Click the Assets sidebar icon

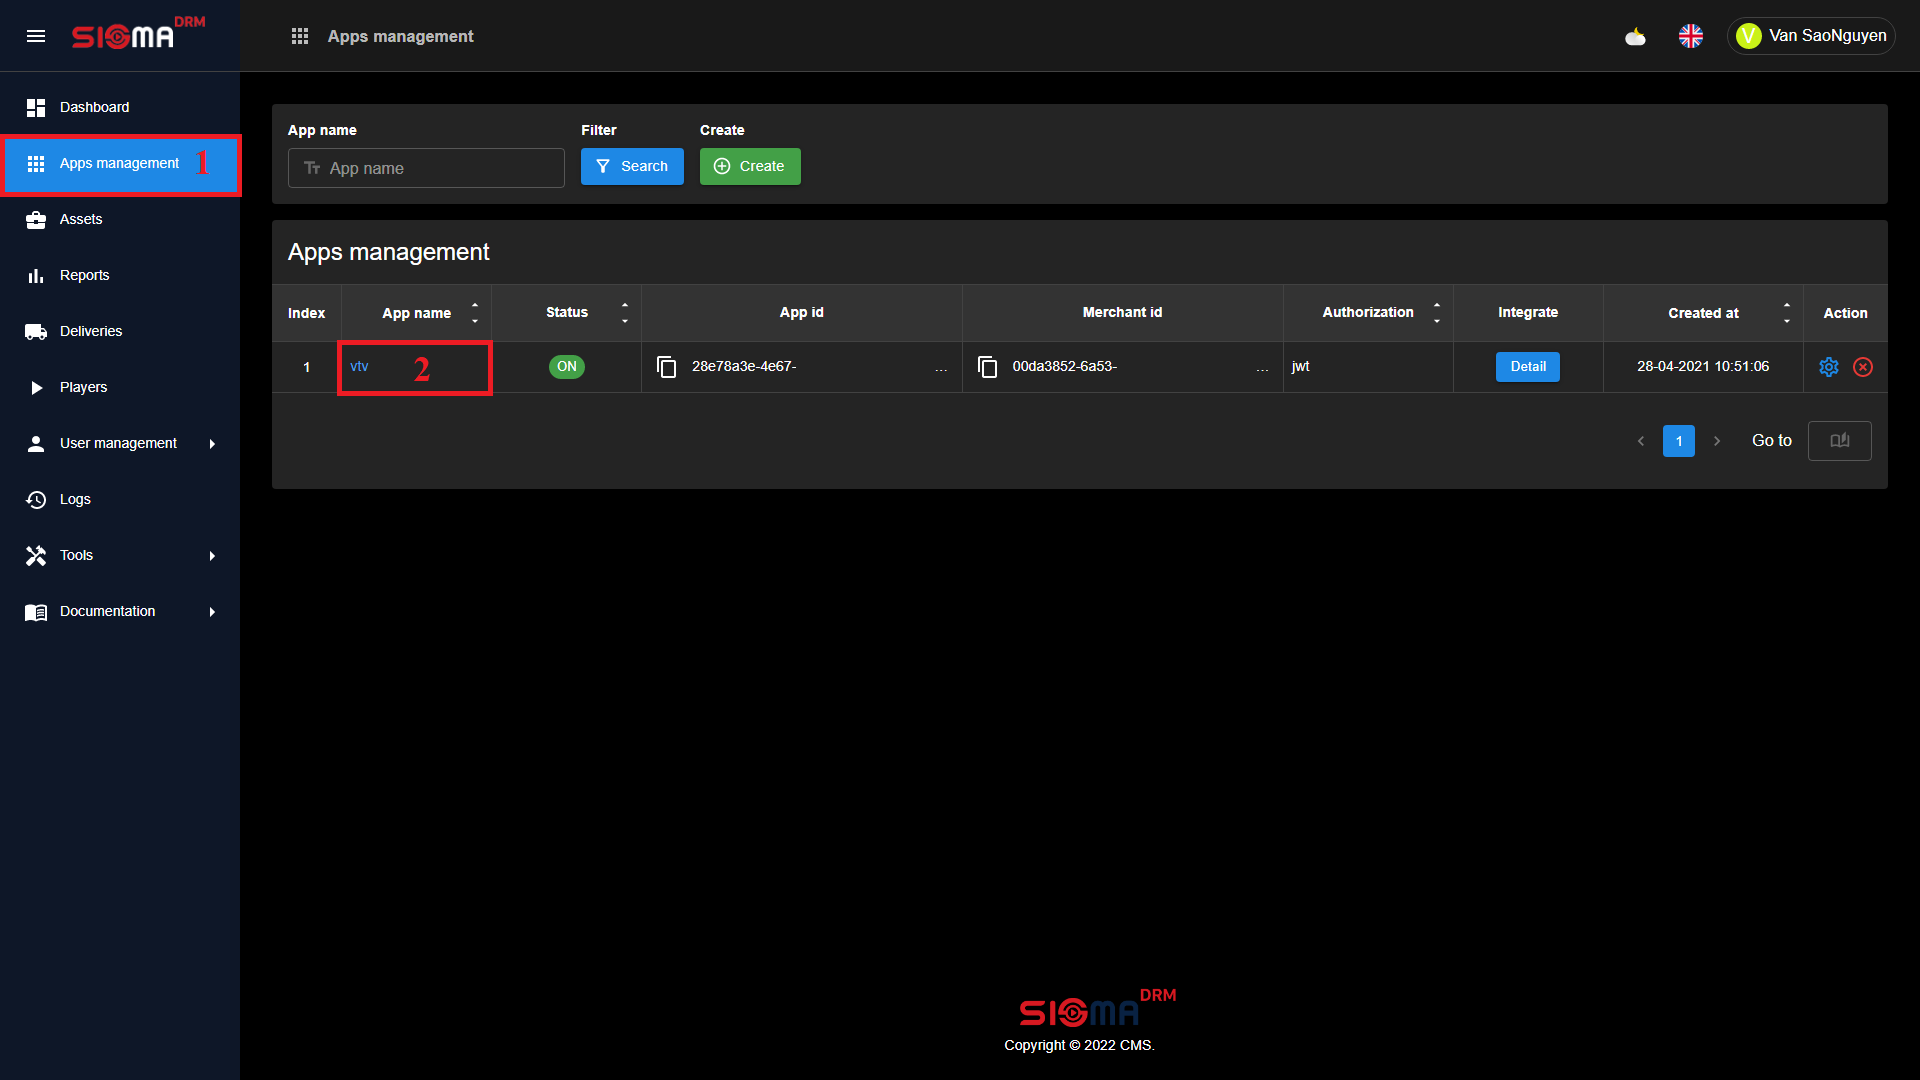(x=36, y=219)
